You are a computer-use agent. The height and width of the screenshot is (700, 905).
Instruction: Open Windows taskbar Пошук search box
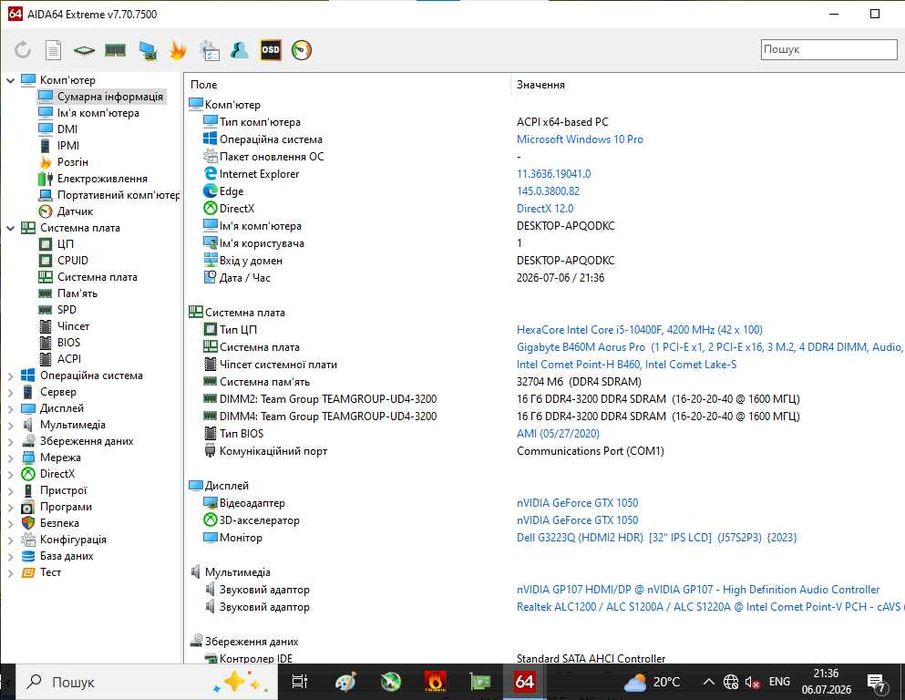point(145,682)
